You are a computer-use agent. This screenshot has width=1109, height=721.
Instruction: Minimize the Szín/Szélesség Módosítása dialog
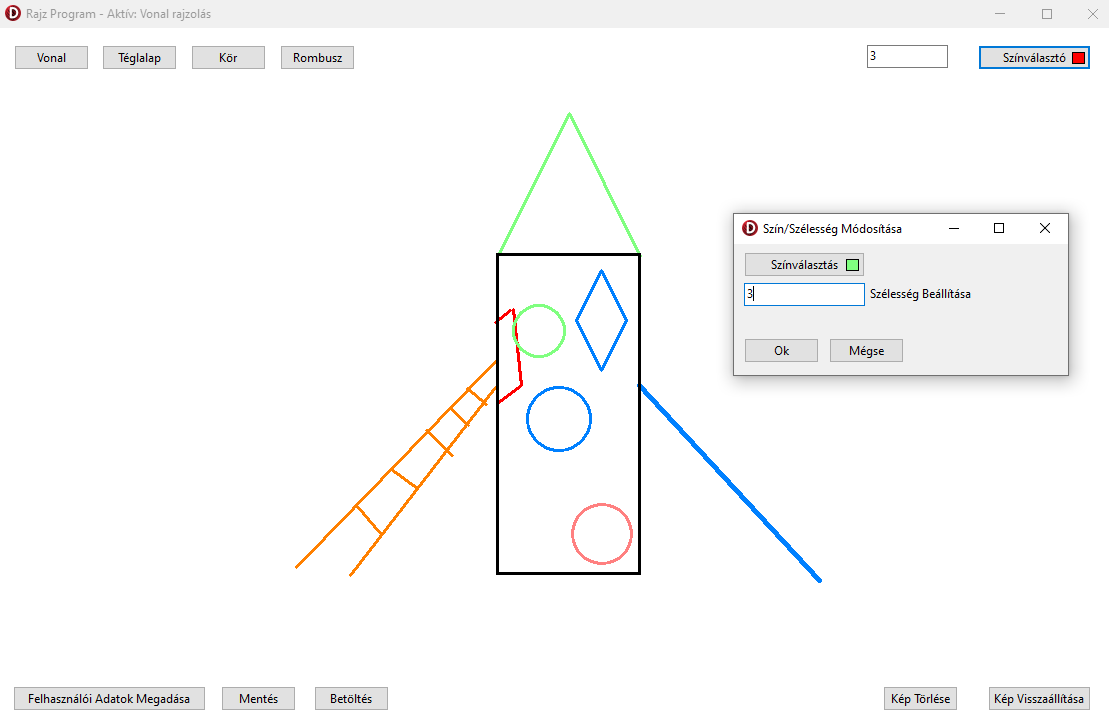pos(953,229)
